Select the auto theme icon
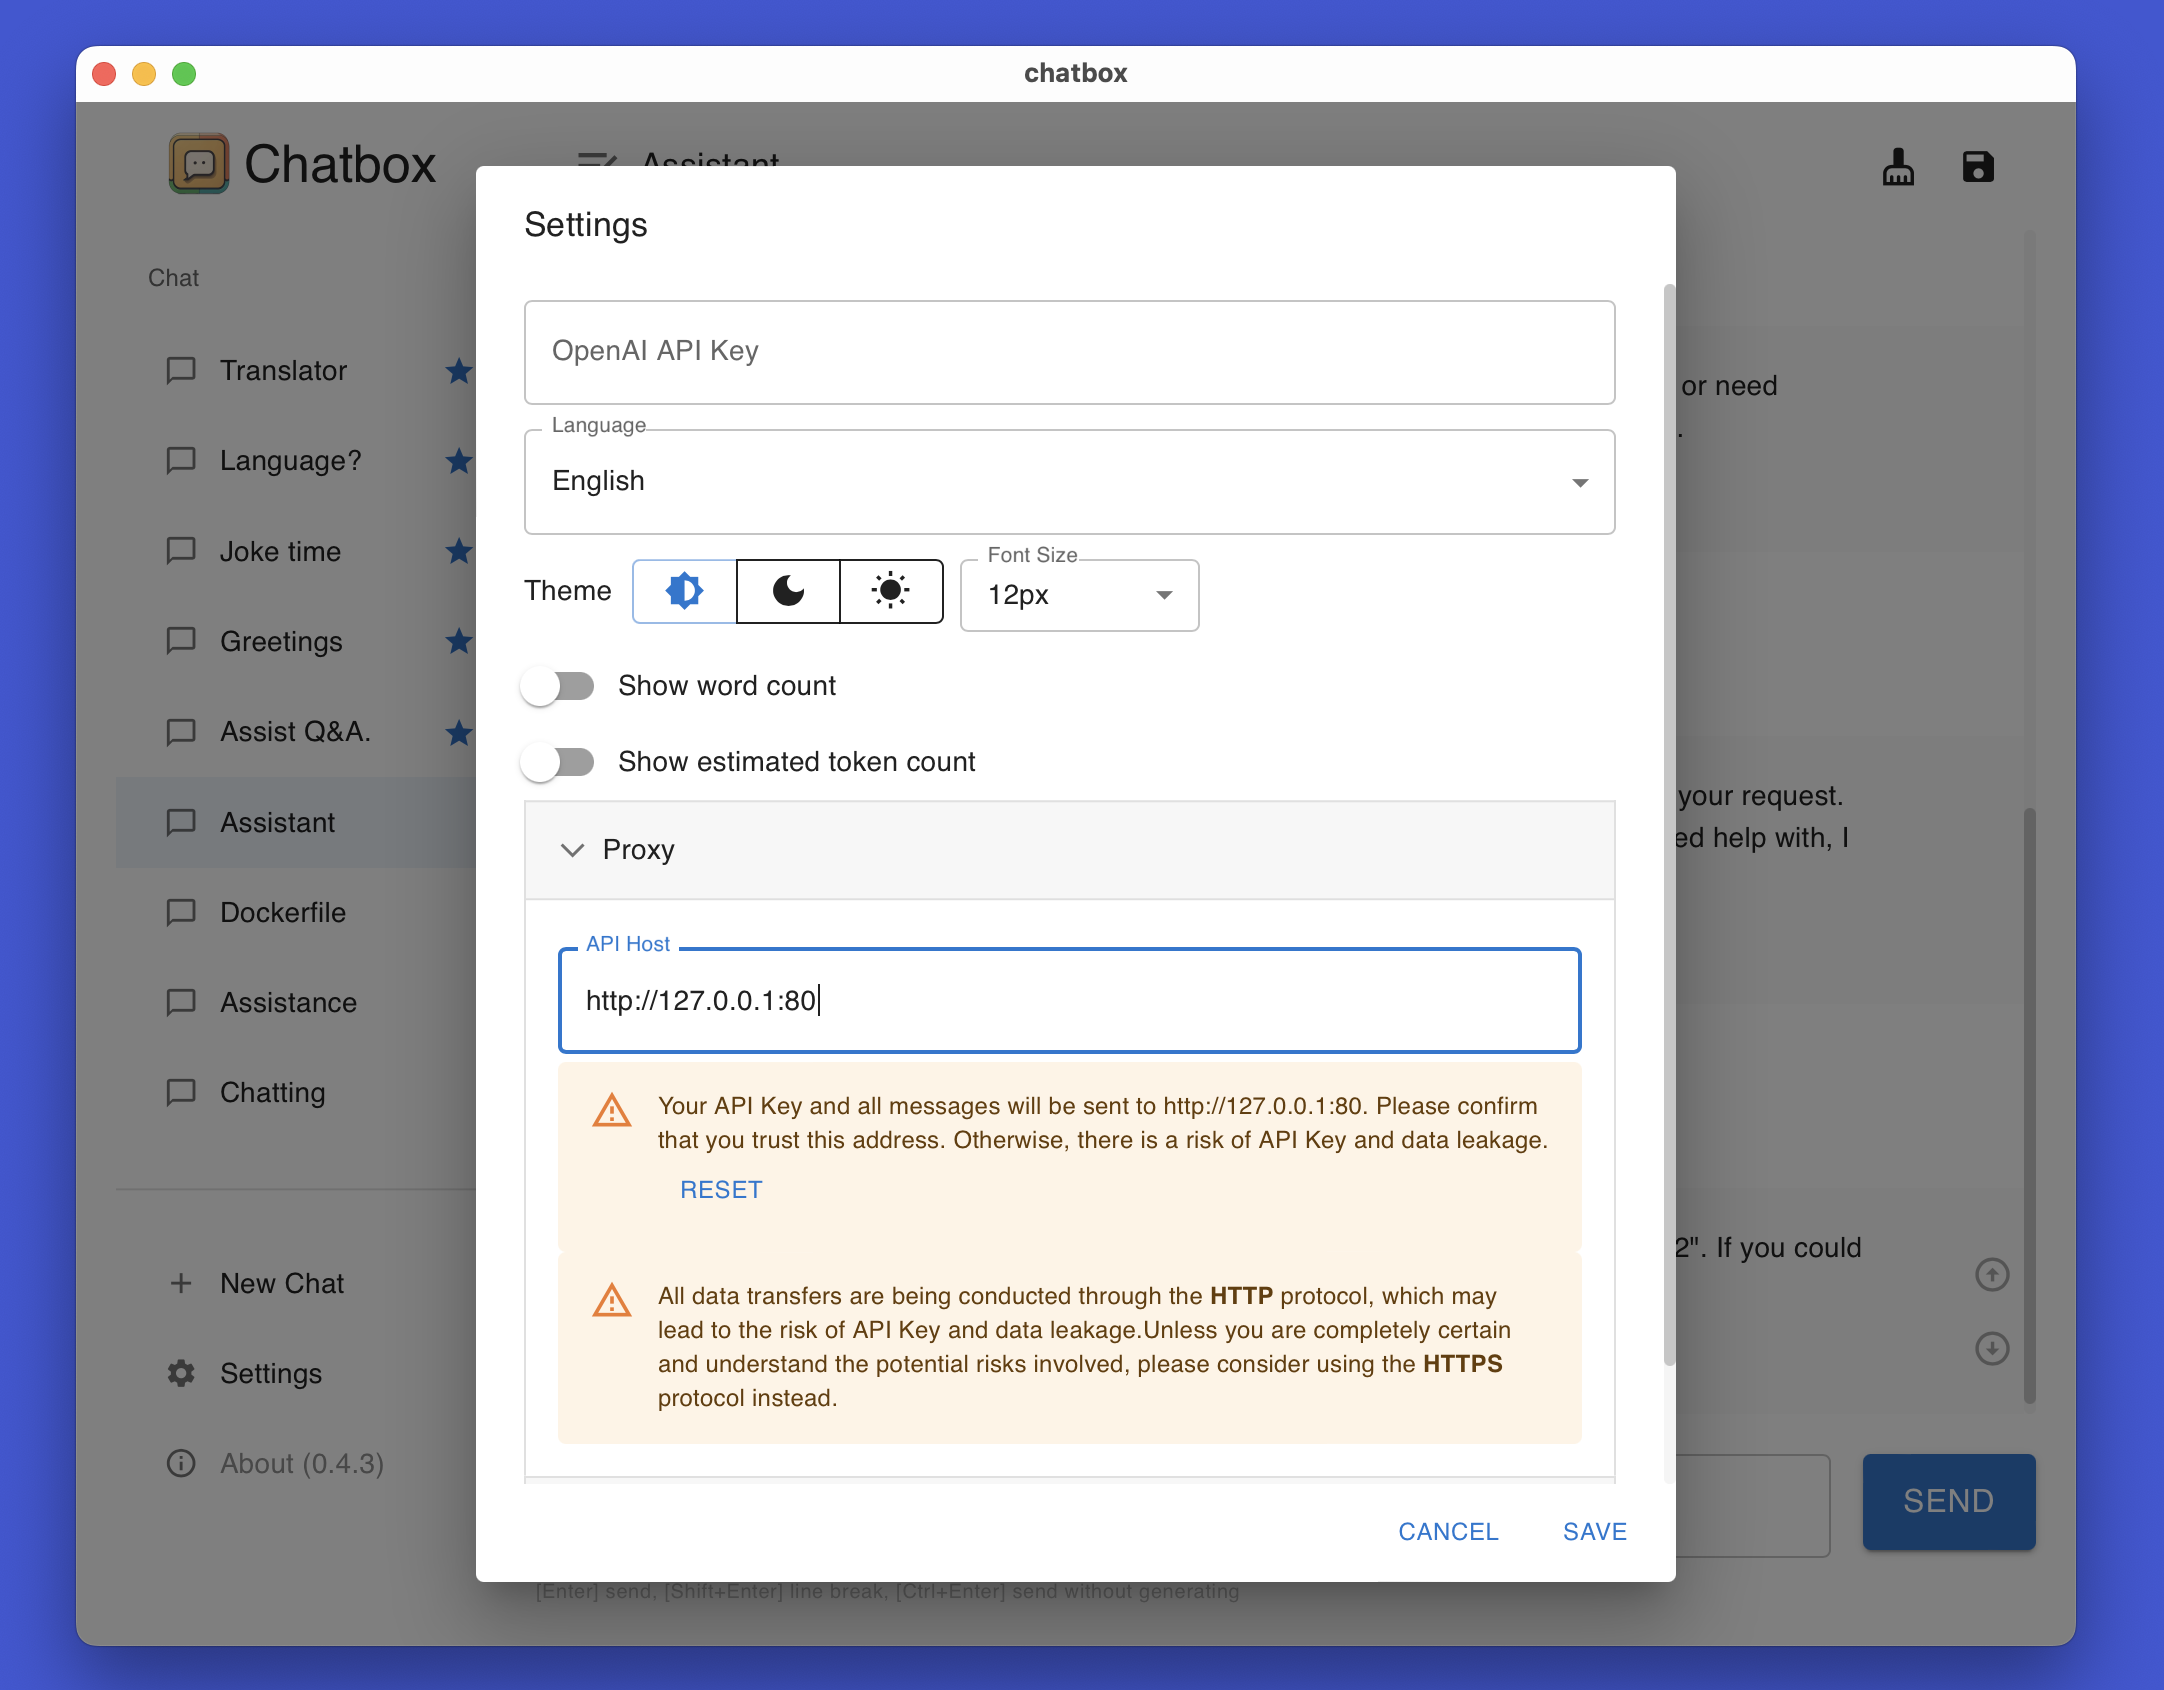The width and height of the screenshot is (2164, 1690). coord(685,591)
